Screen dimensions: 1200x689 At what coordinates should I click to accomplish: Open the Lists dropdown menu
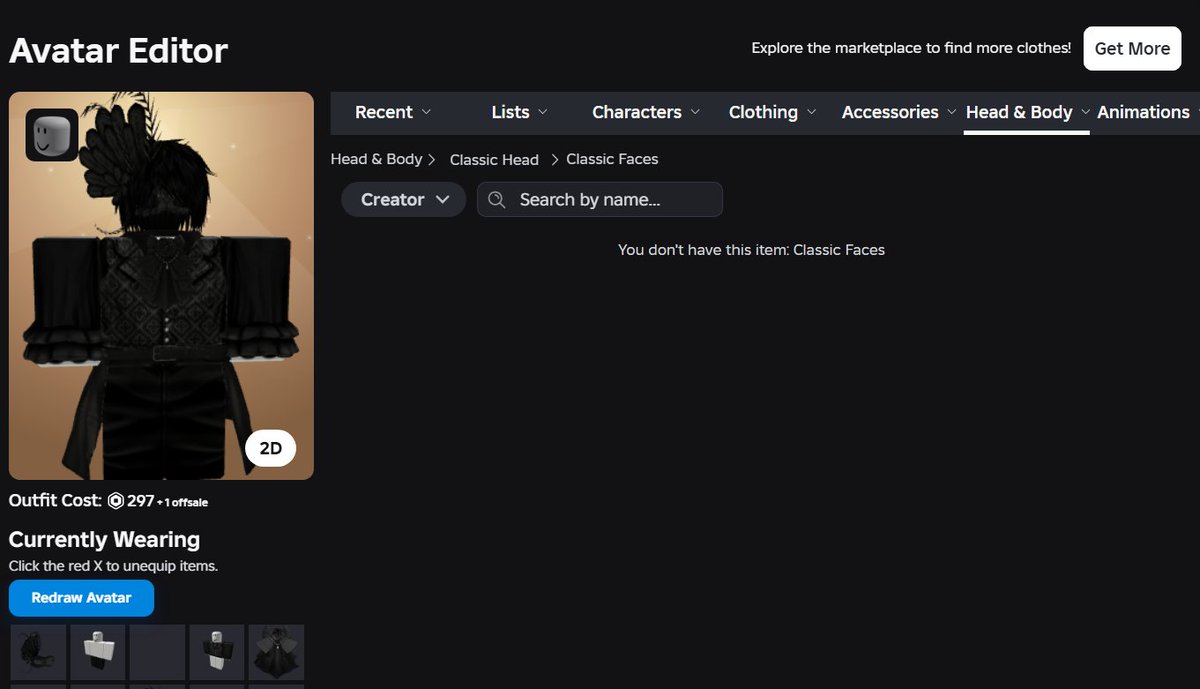[520, 112]
